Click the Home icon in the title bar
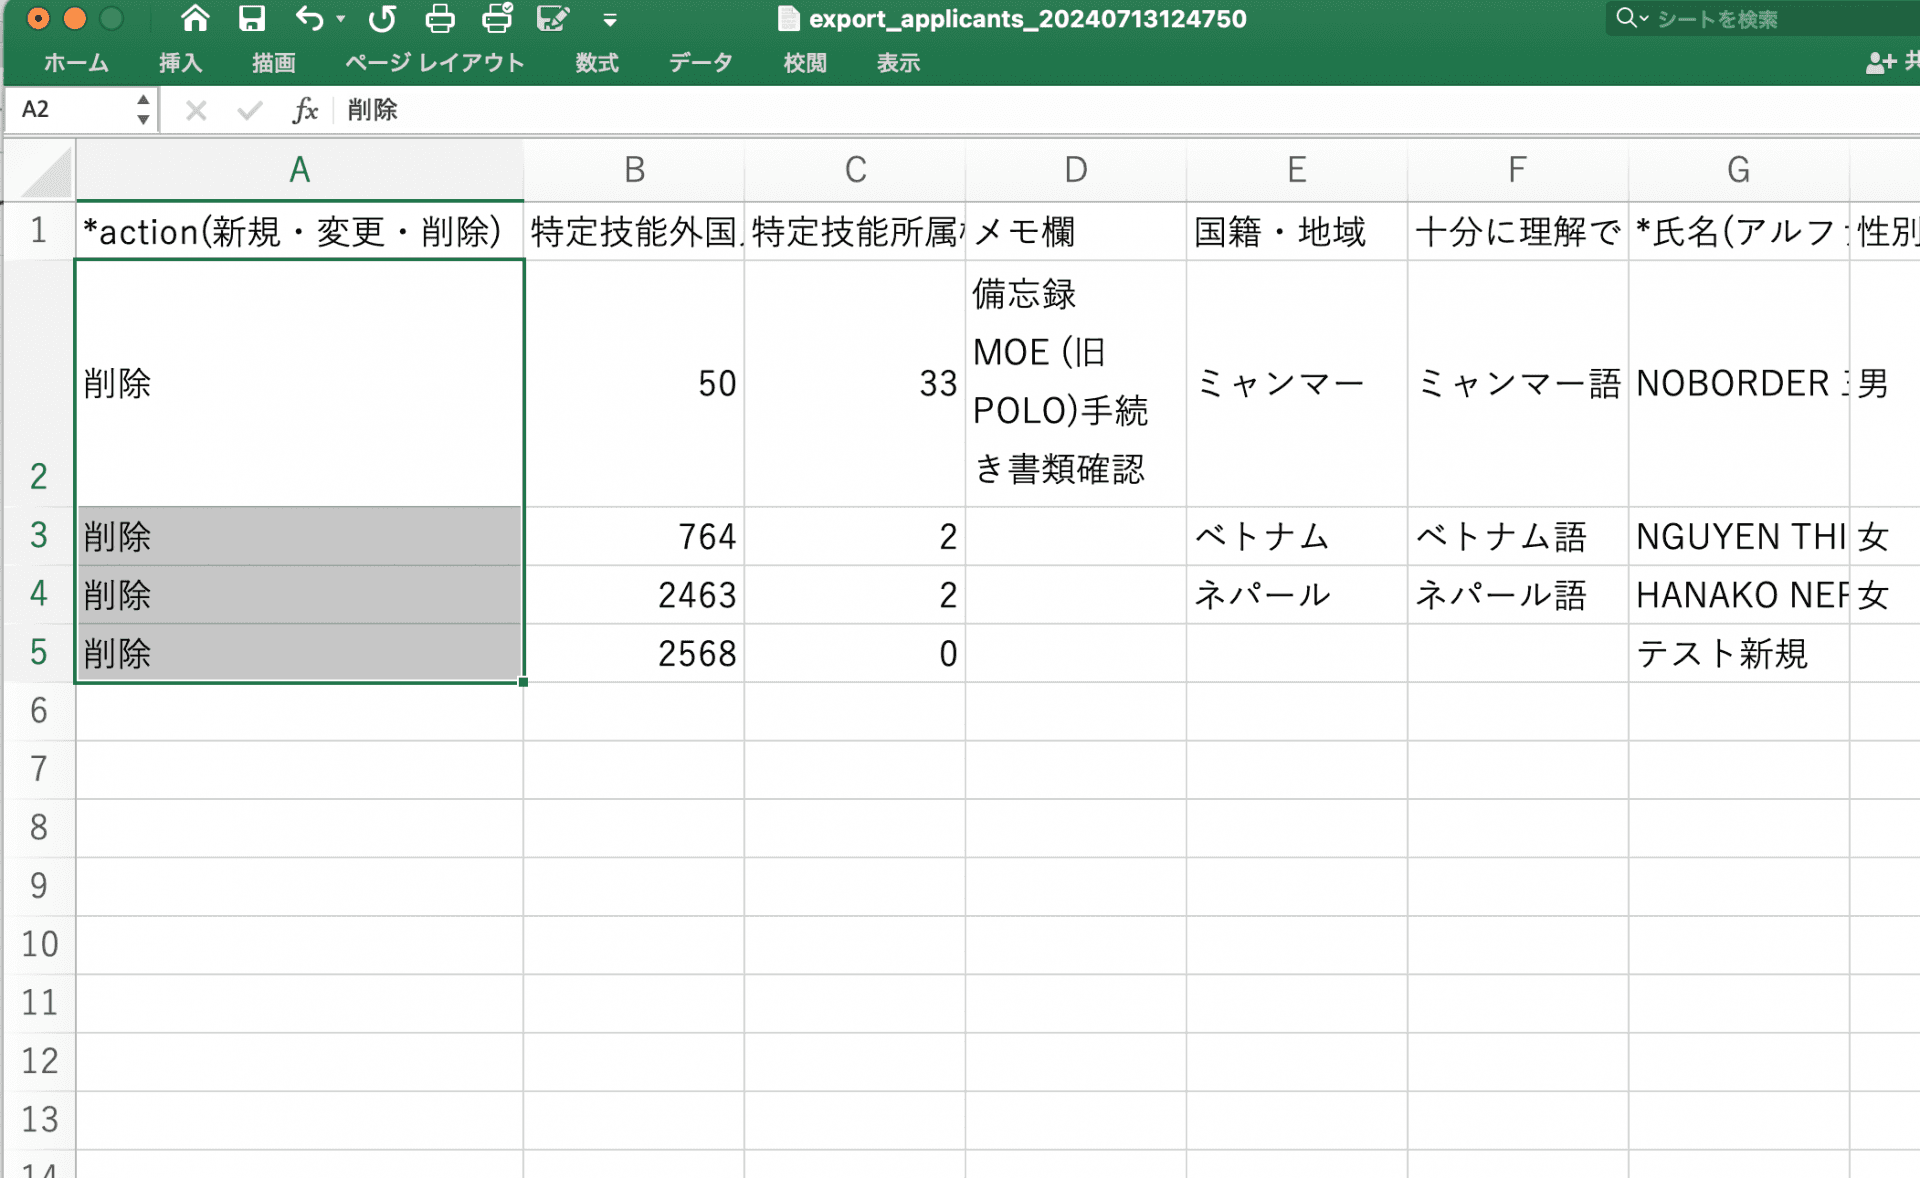The image size is (1920, 1178). [194, 18]
